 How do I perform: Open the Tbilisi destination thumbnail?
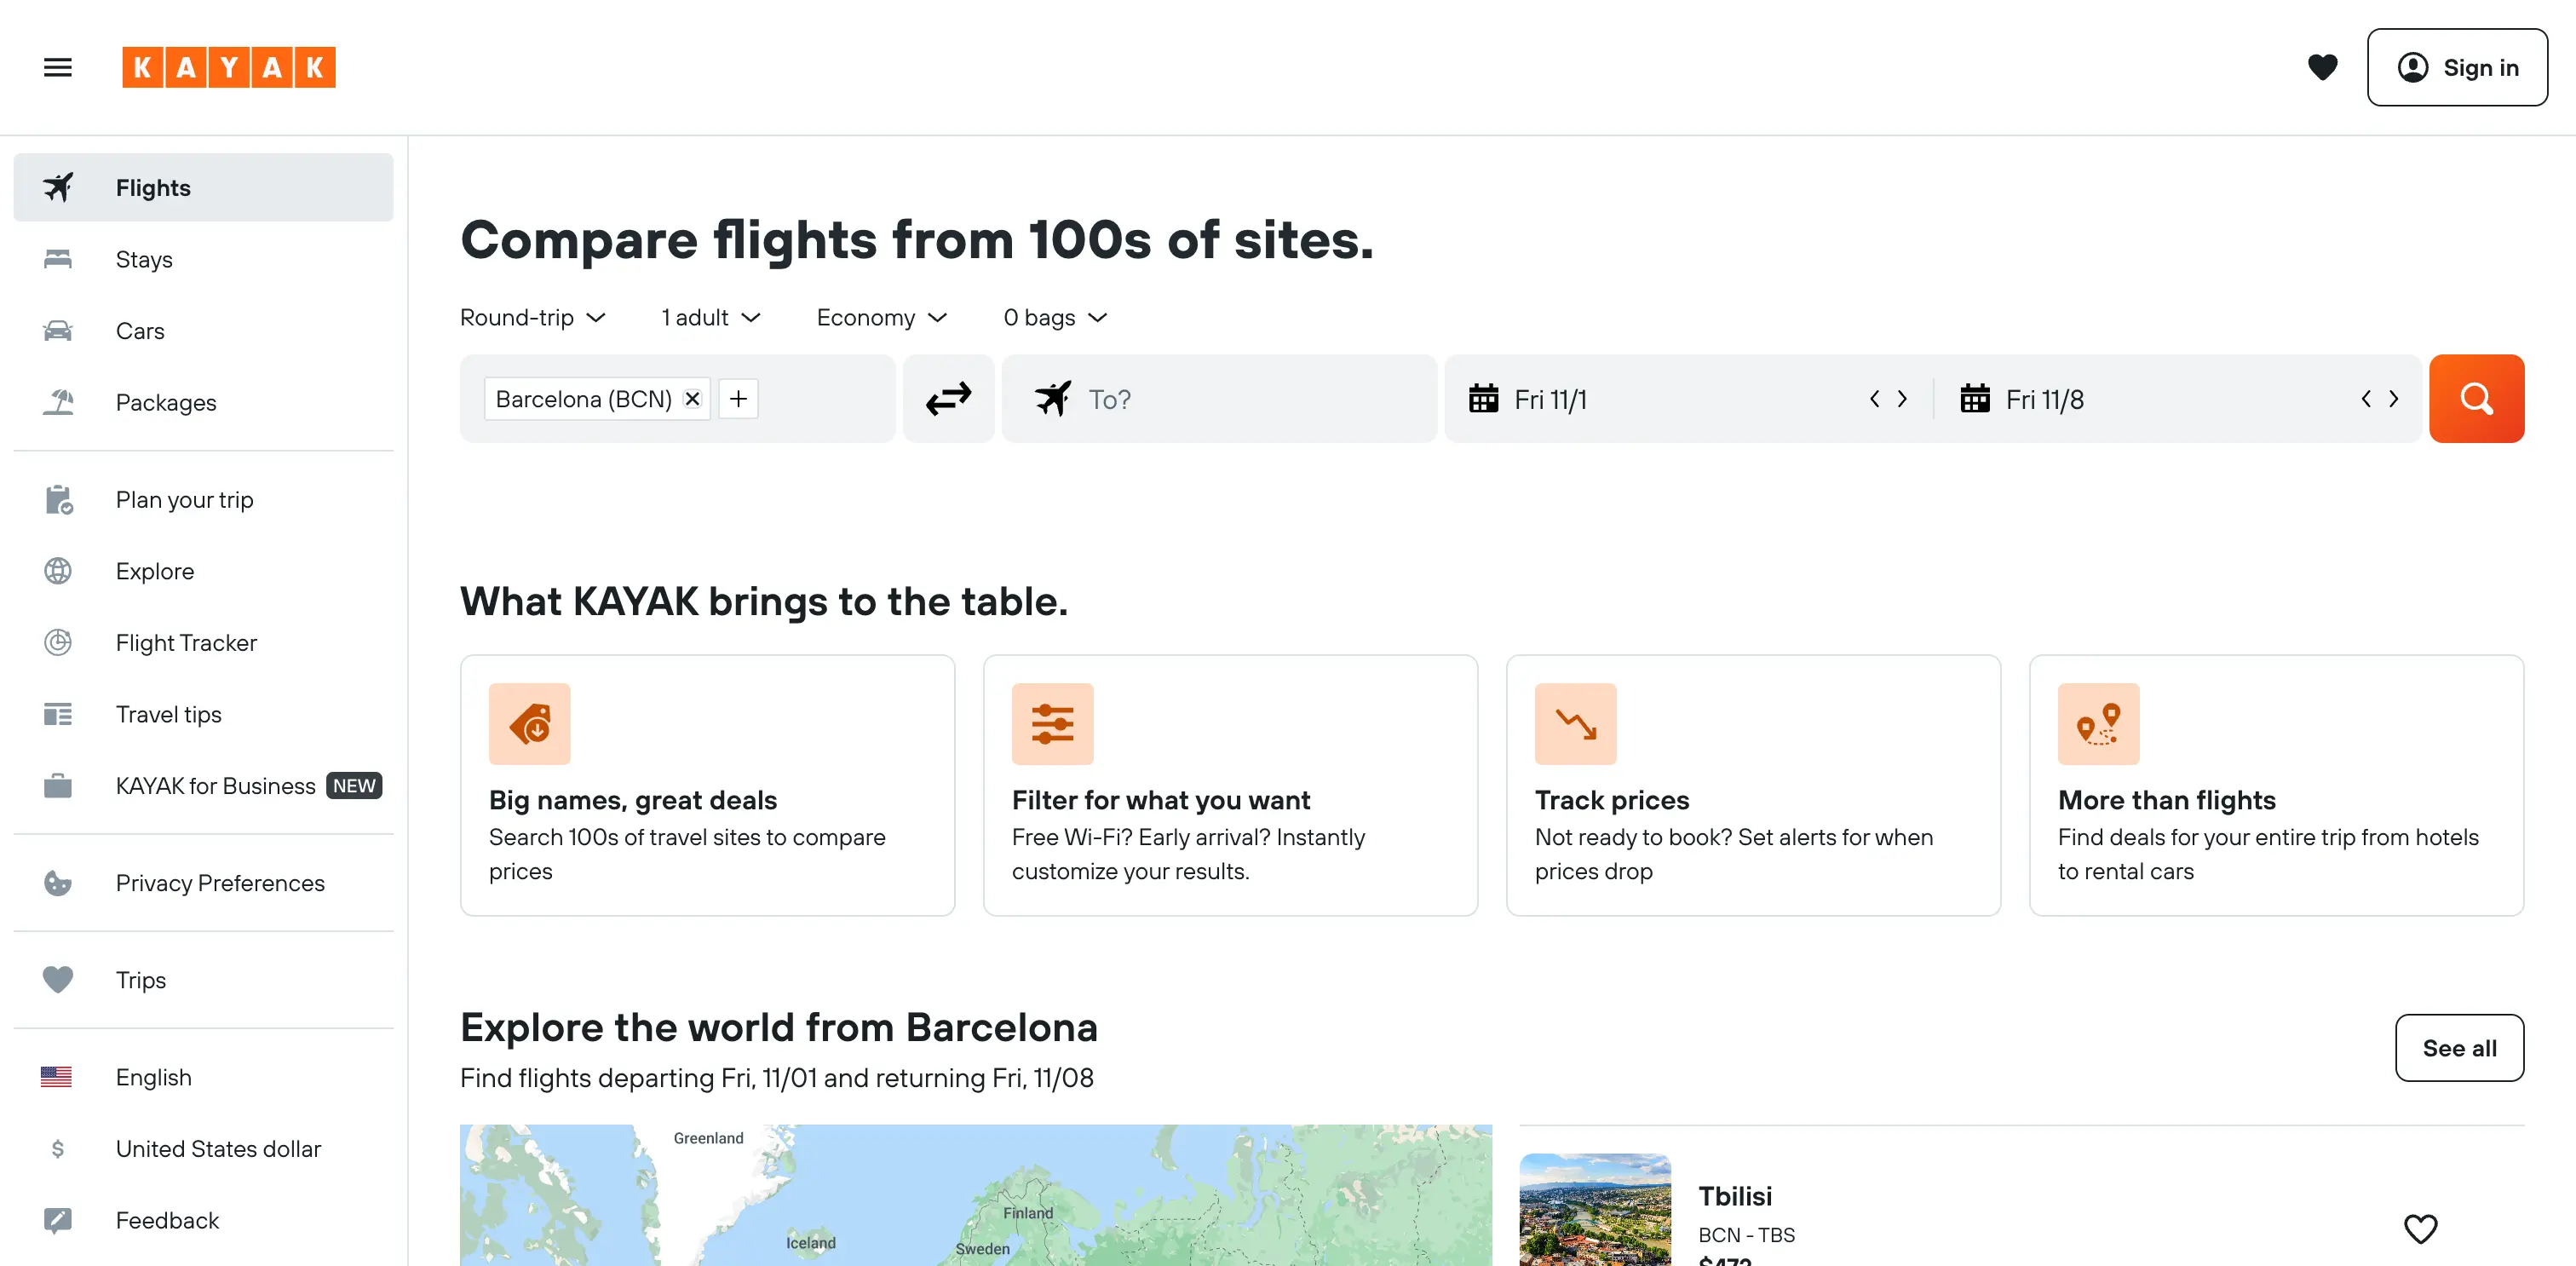1594,1210
